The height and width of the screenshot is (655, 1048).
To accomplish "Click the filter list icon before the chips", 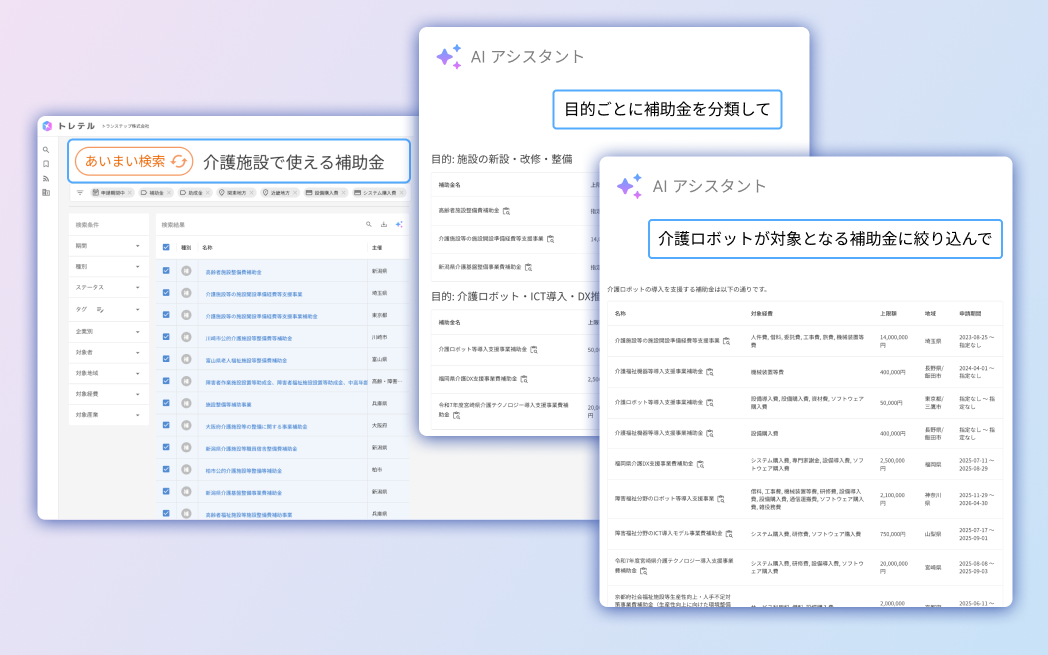I will click(80, 192).
